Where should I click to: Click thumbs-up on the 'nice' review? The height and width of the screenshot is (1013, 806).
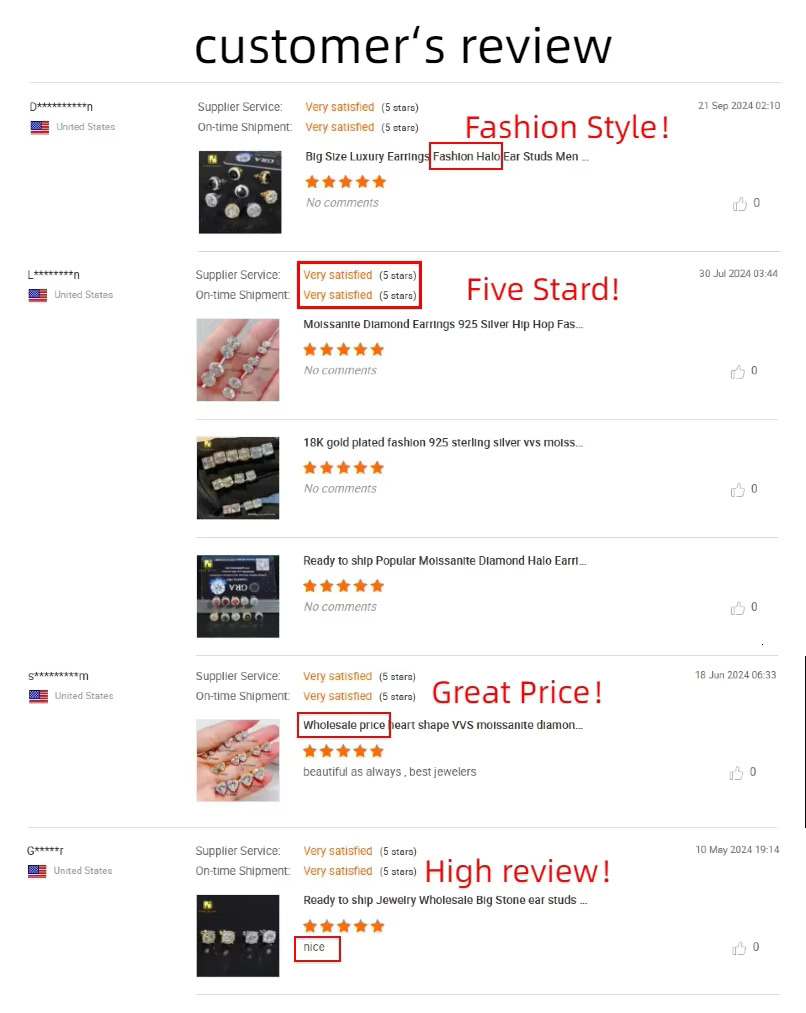739,948
